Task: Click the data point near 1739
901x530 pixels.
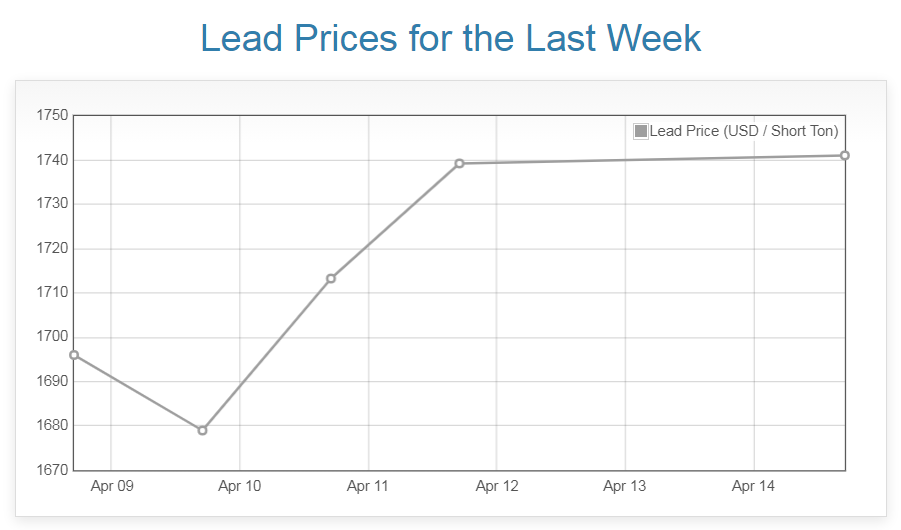Action: [459, 163]
